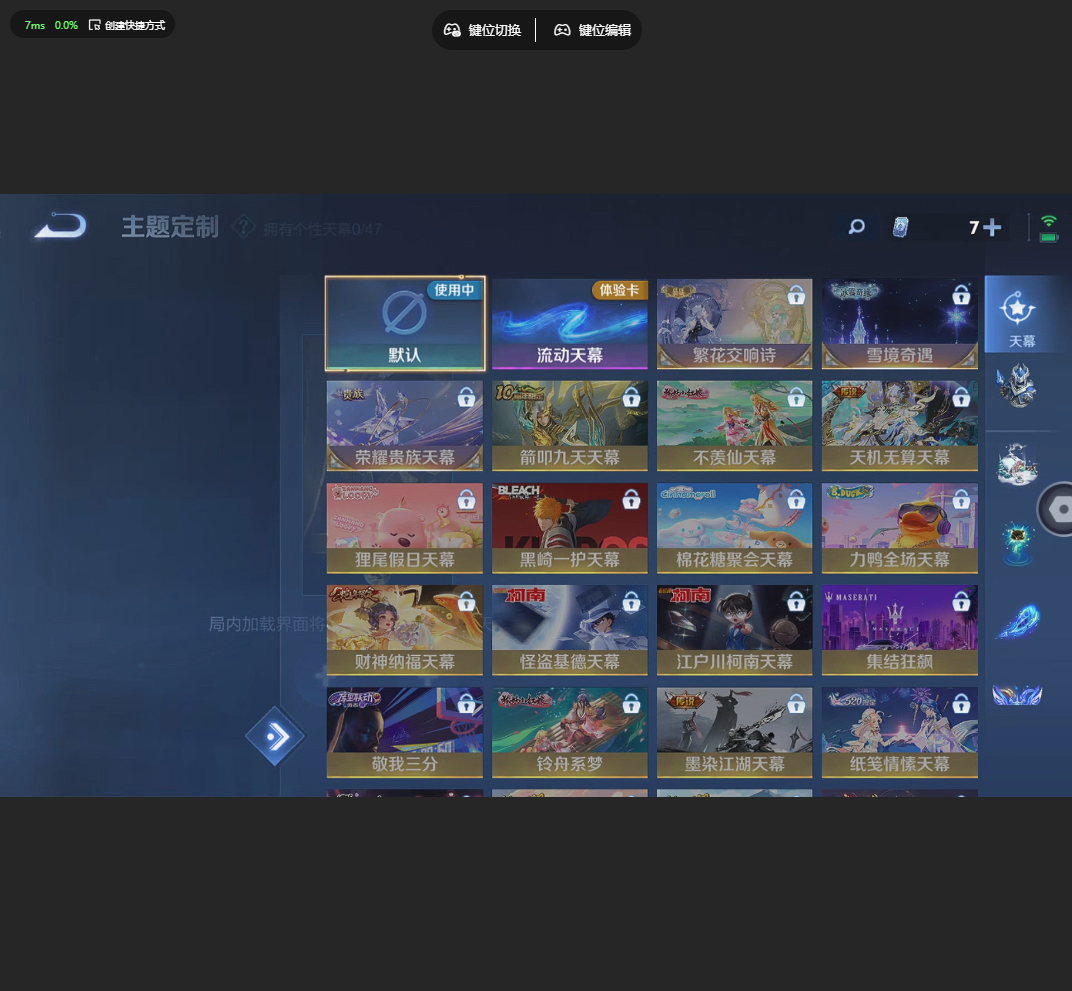Select the 力鸭全场天幕 card
1072x991 pixels.
[900, 528]
